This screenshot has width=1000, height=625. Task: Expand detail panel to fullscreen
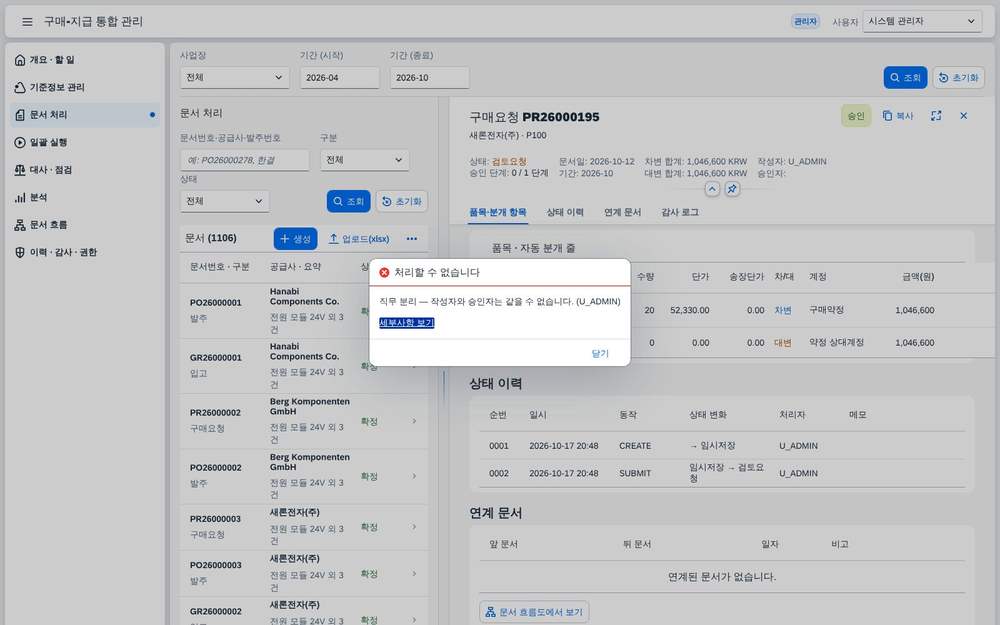pyautogui.click(x=936, y=116)
